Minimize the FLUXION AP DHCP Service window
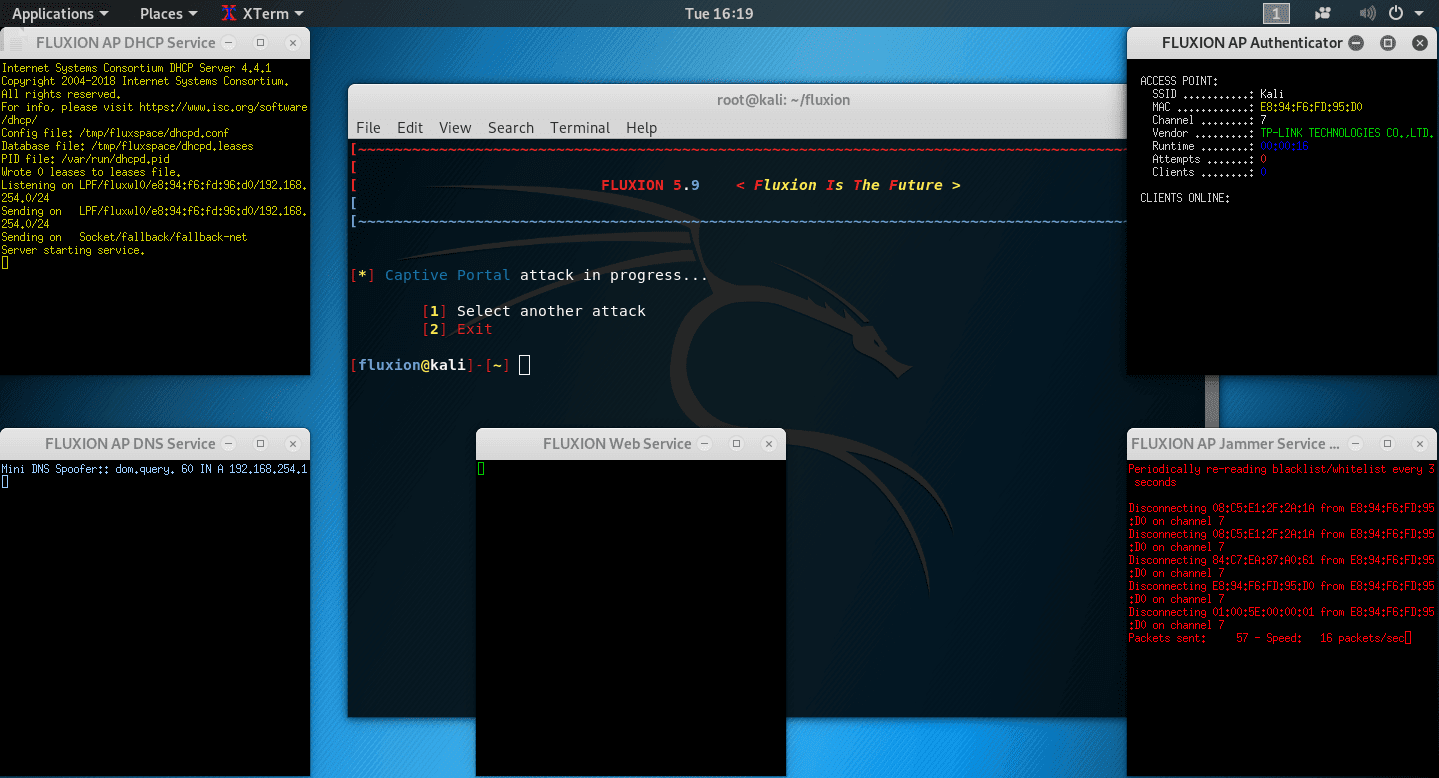The width and height of the screenshot is (1439, 778). click(229, 43)
